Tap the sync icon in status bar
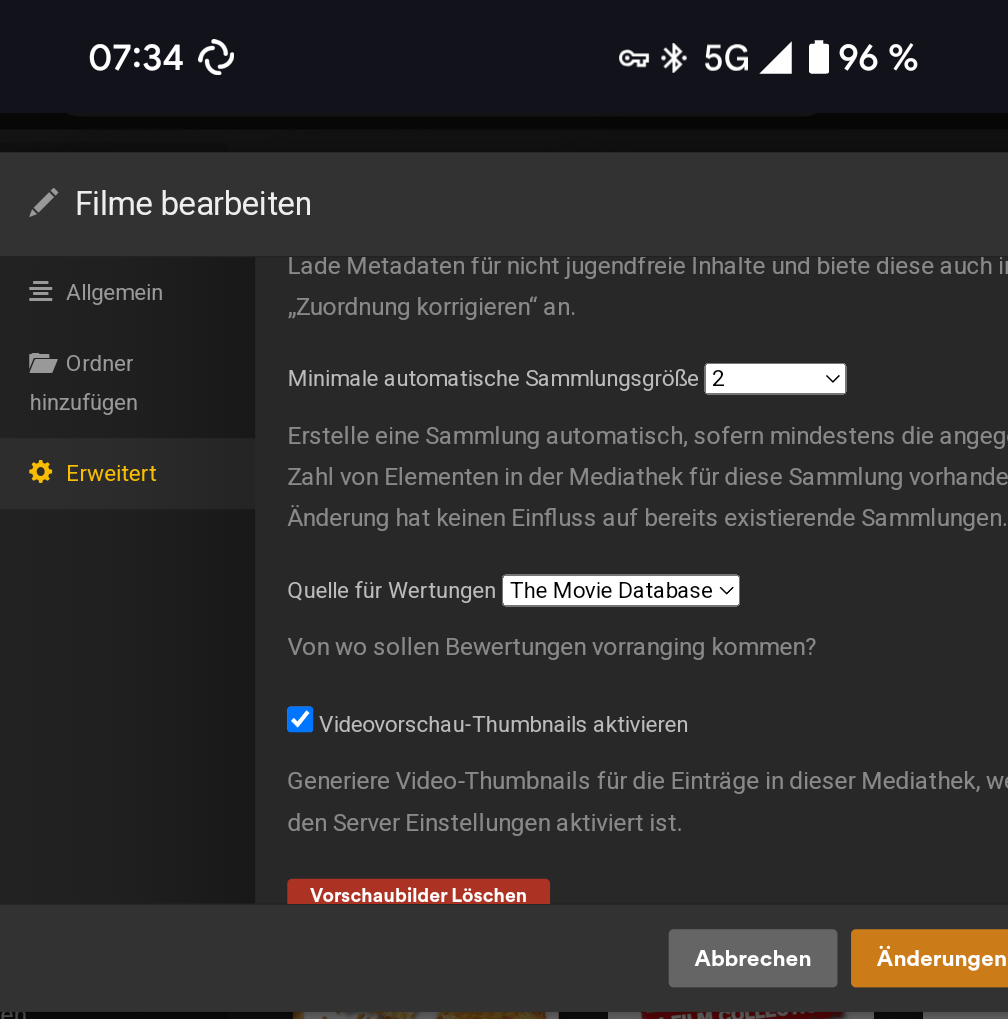The height and width of the screenshot is (1019, 1008). pos(216,57)
